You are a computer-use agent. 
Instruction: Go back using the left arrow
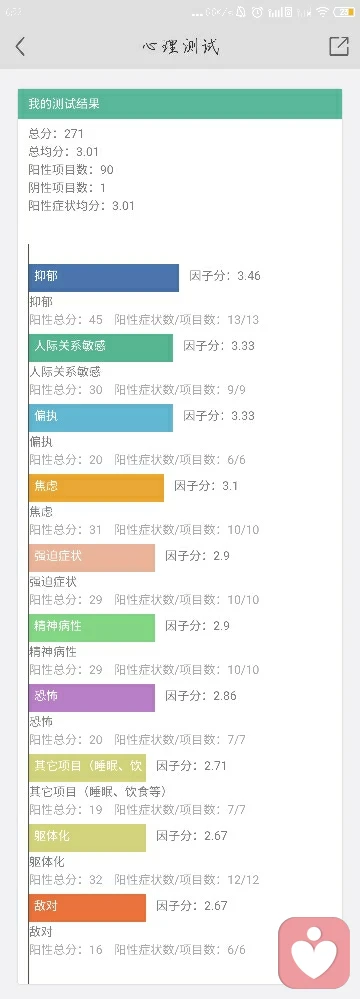pyautogui.click(x=20, y=46)
